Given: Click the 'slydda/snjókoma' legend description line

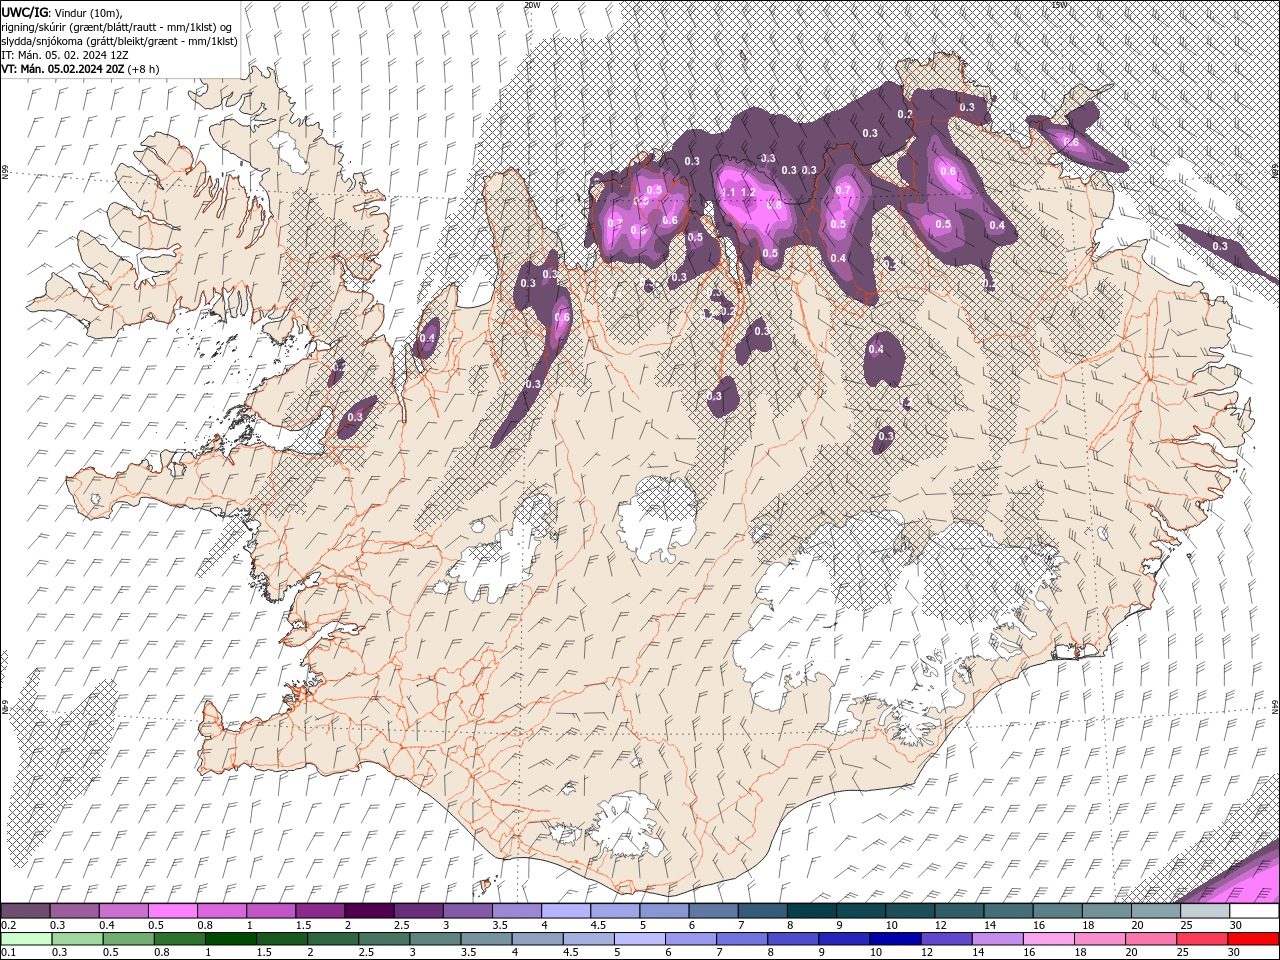Looking at the screenshot, I should (x=119, y=41).
